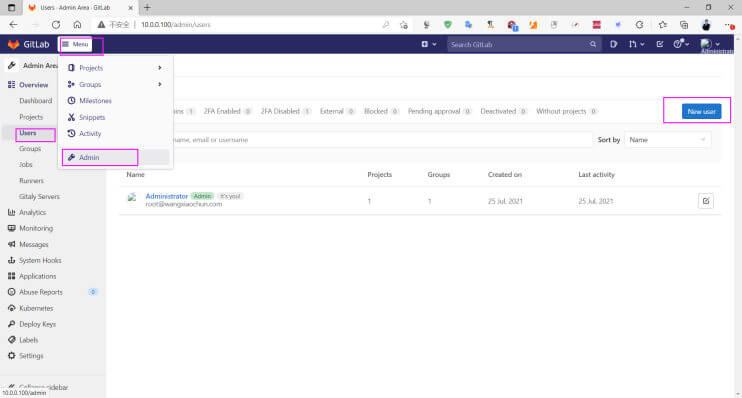The width and height of the screenshot is (742, 398).
Task: Open Messages in the sidebar
Action: [34, 245]
